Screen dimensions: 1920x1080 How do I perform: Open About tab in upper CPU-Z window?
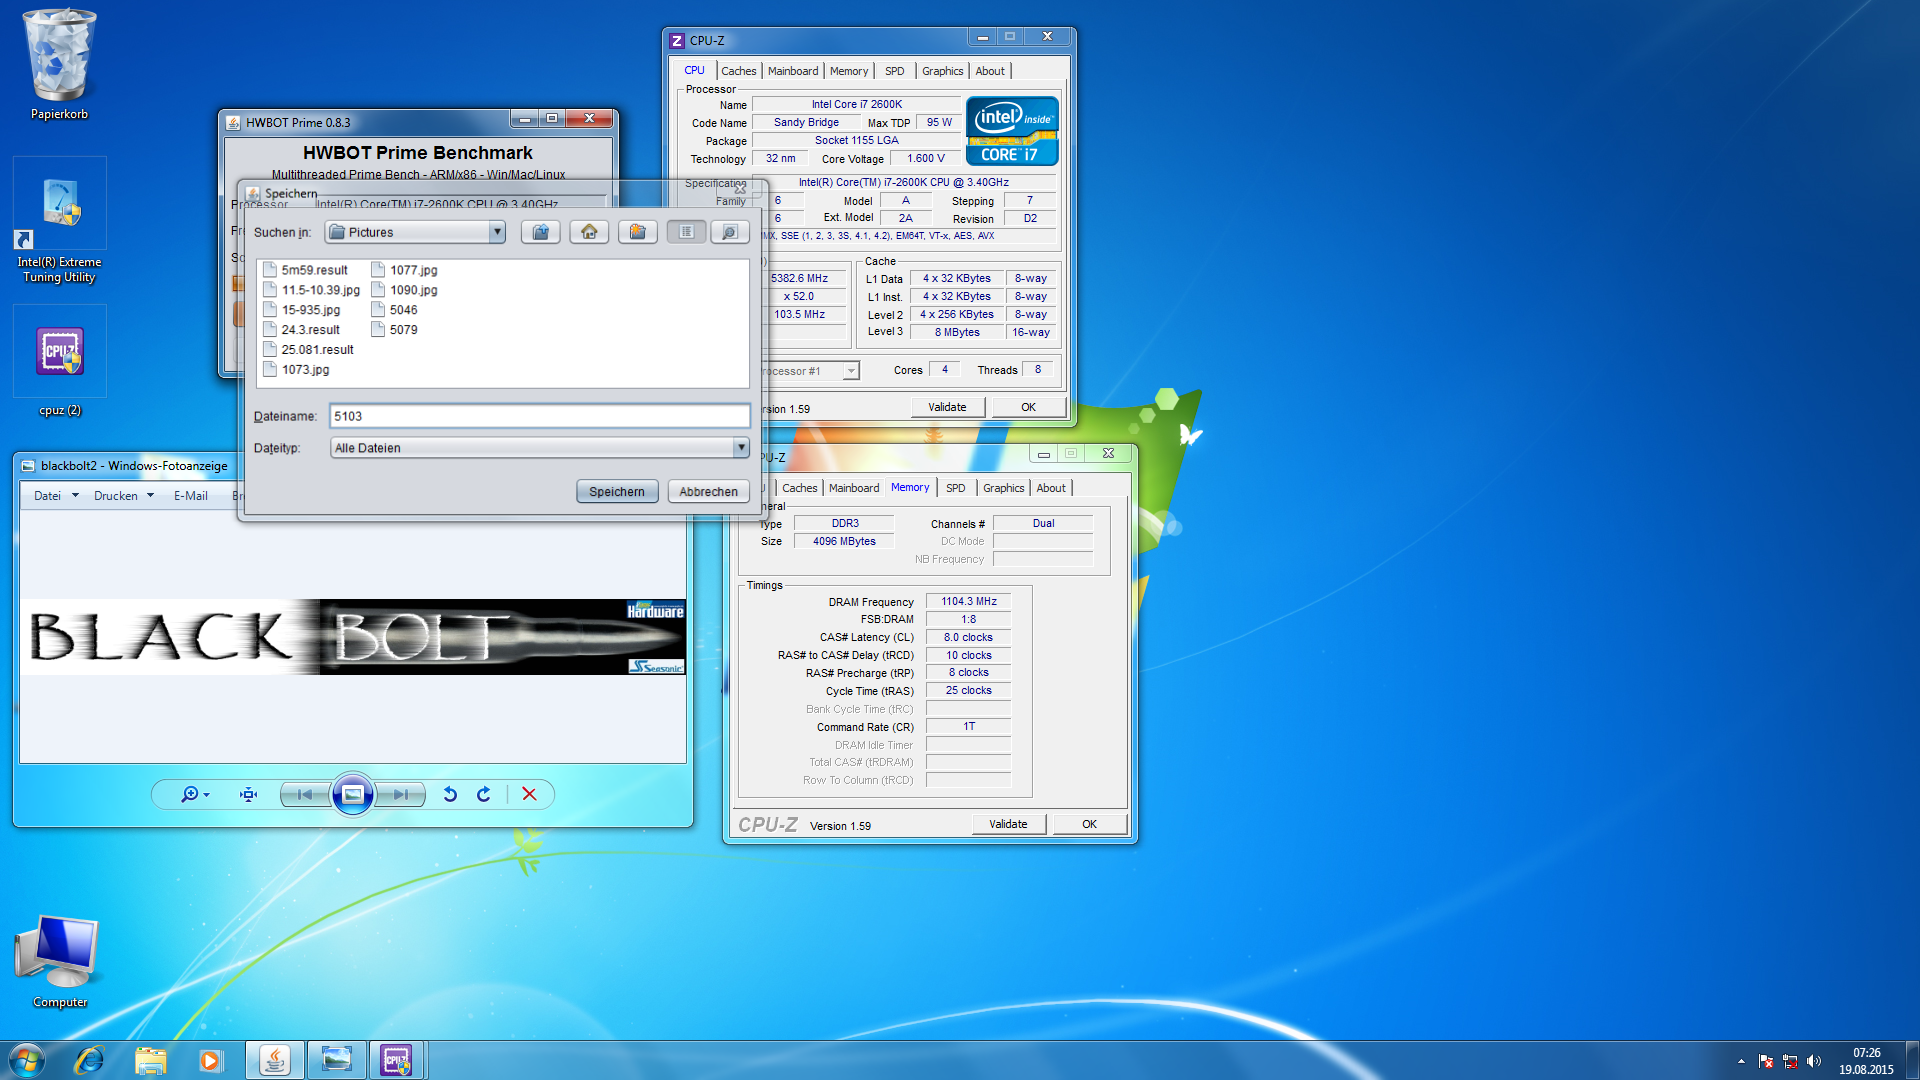pyautogui.click(x=990, y=71)
